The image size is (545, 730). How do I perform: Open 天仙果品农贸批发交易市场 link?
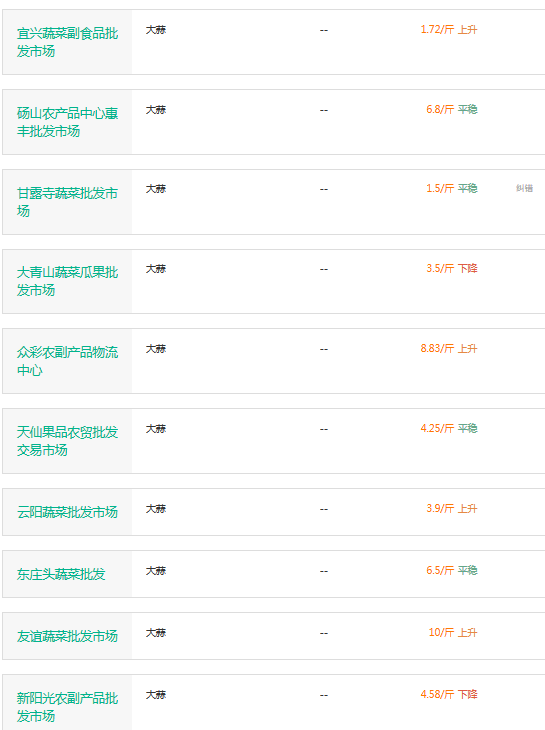click(67, 441)
